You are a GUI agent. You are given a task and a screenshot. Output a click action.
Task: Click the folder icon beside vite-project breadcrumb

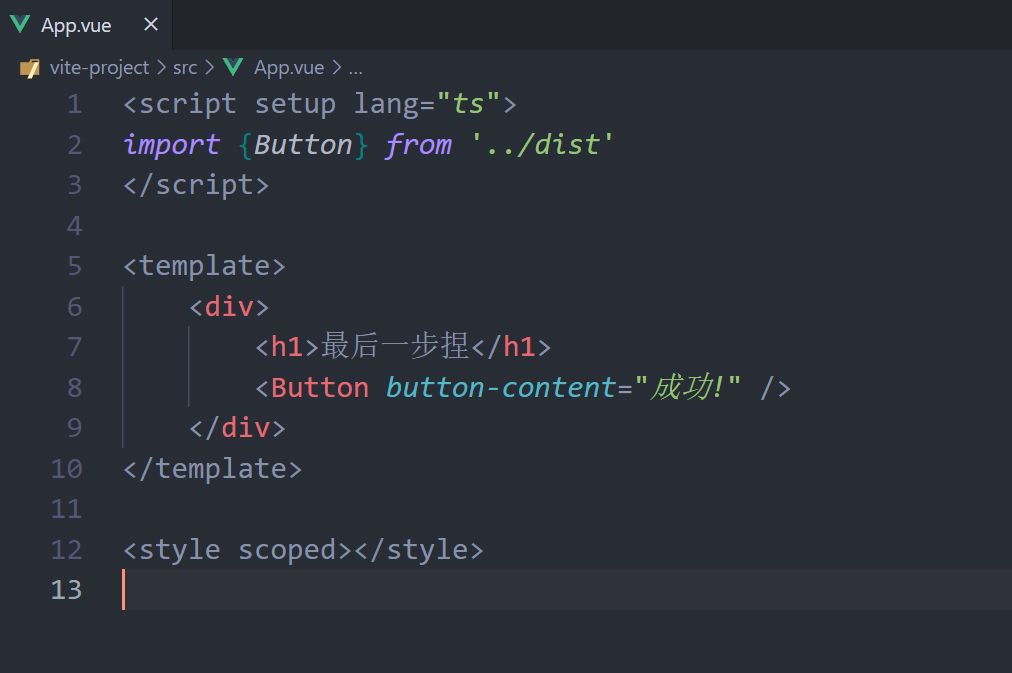coord(30,68)
